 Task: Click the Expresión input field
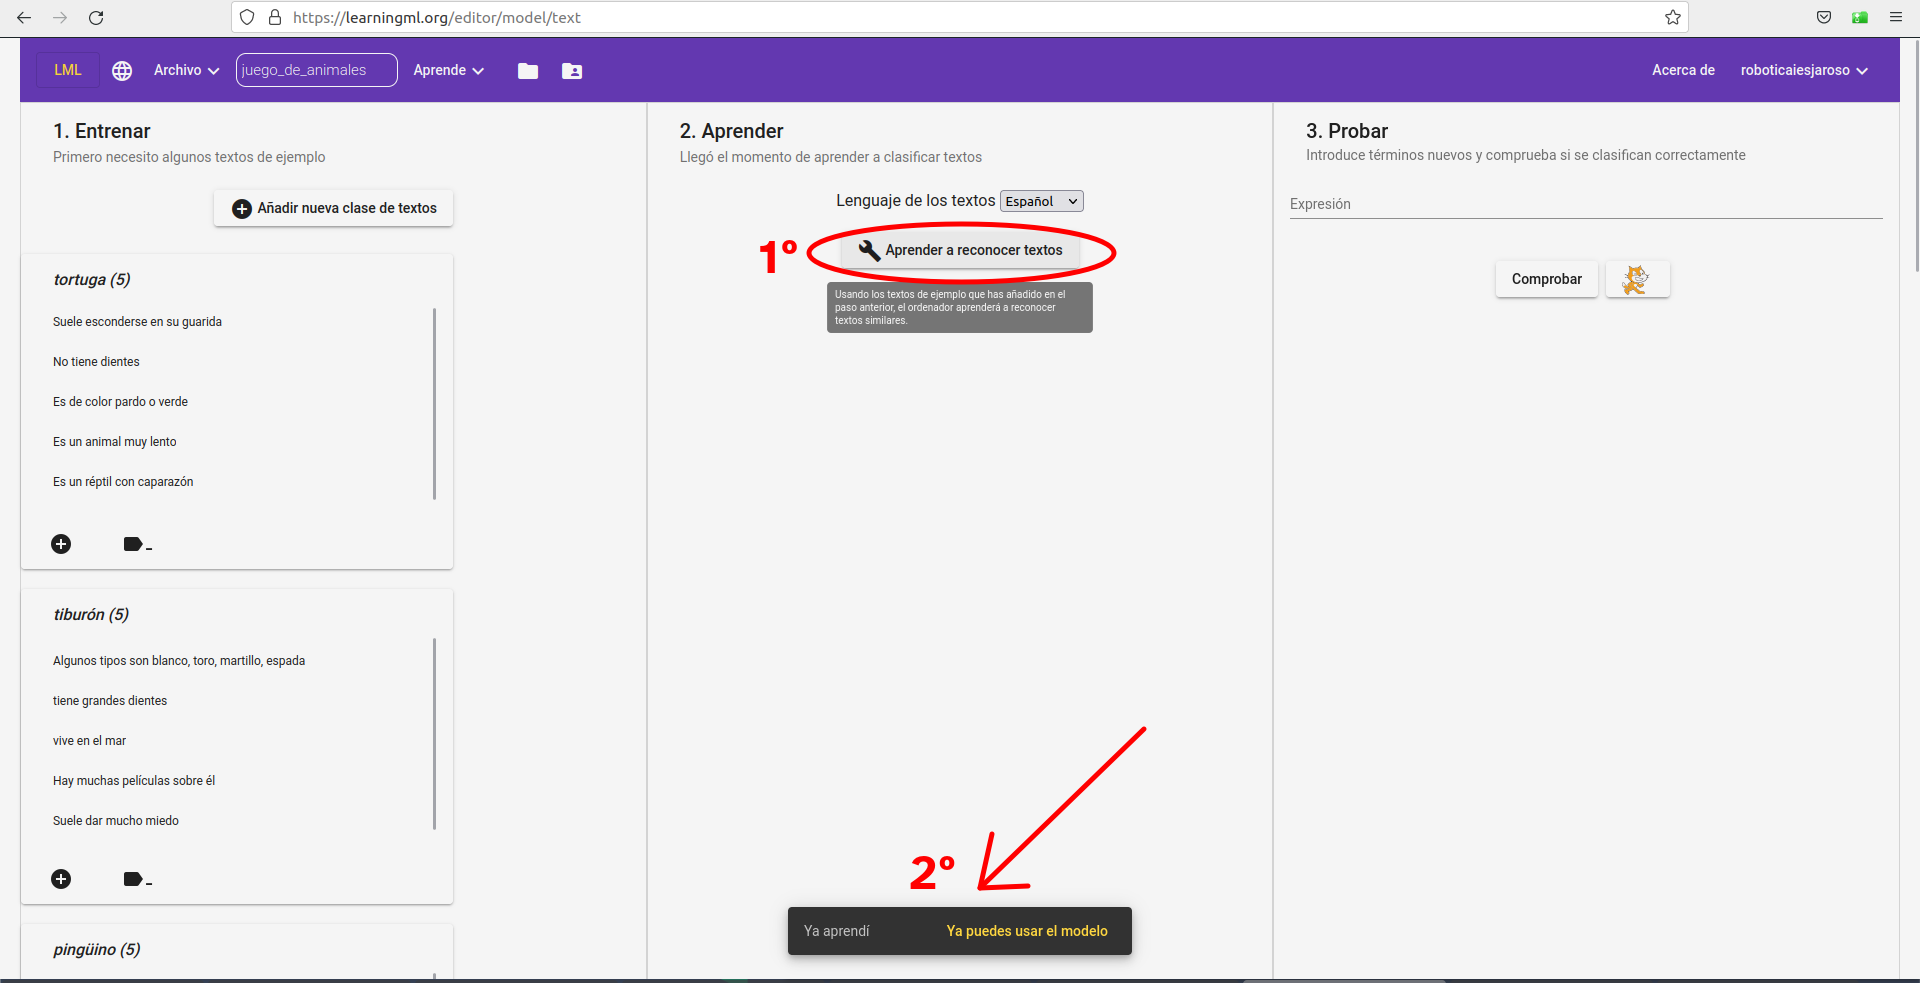(1585, 204)
